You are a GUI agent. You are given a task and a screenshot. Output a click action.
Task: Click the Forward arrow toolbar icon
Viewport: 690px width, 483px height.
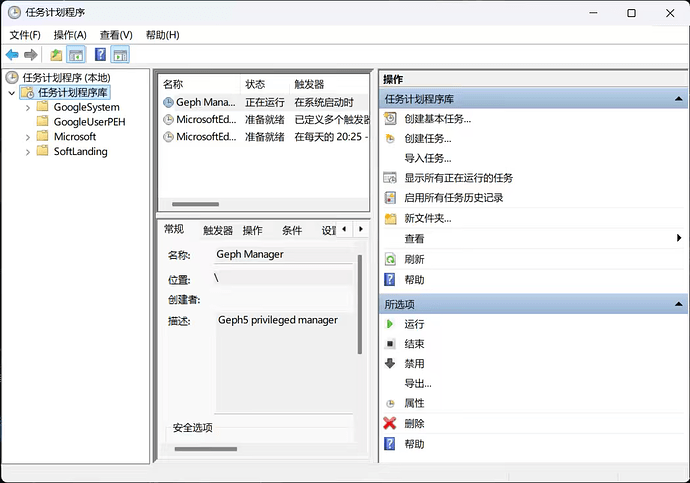(30, 55)
